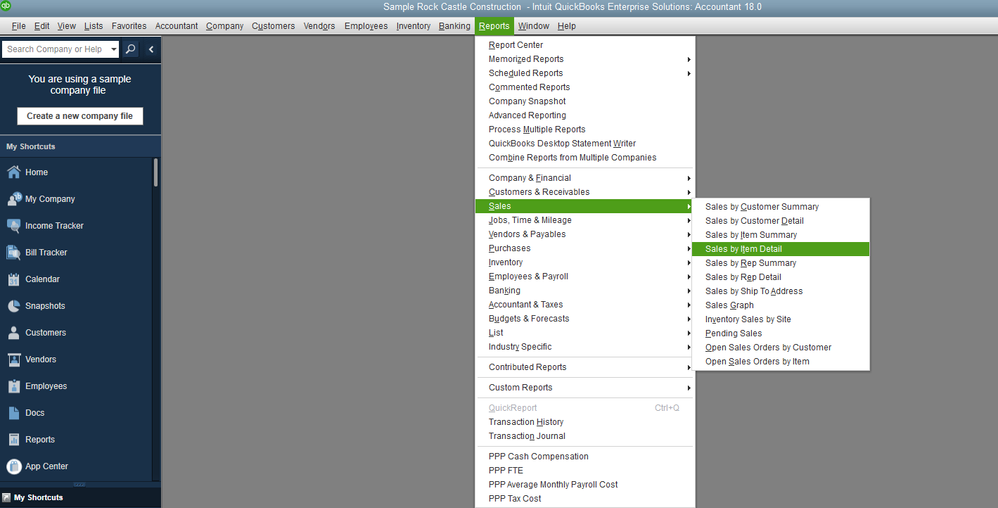Expand the Industry Specific submenu
The width and height of the screenshot is (998, 508).
(585, 346)
